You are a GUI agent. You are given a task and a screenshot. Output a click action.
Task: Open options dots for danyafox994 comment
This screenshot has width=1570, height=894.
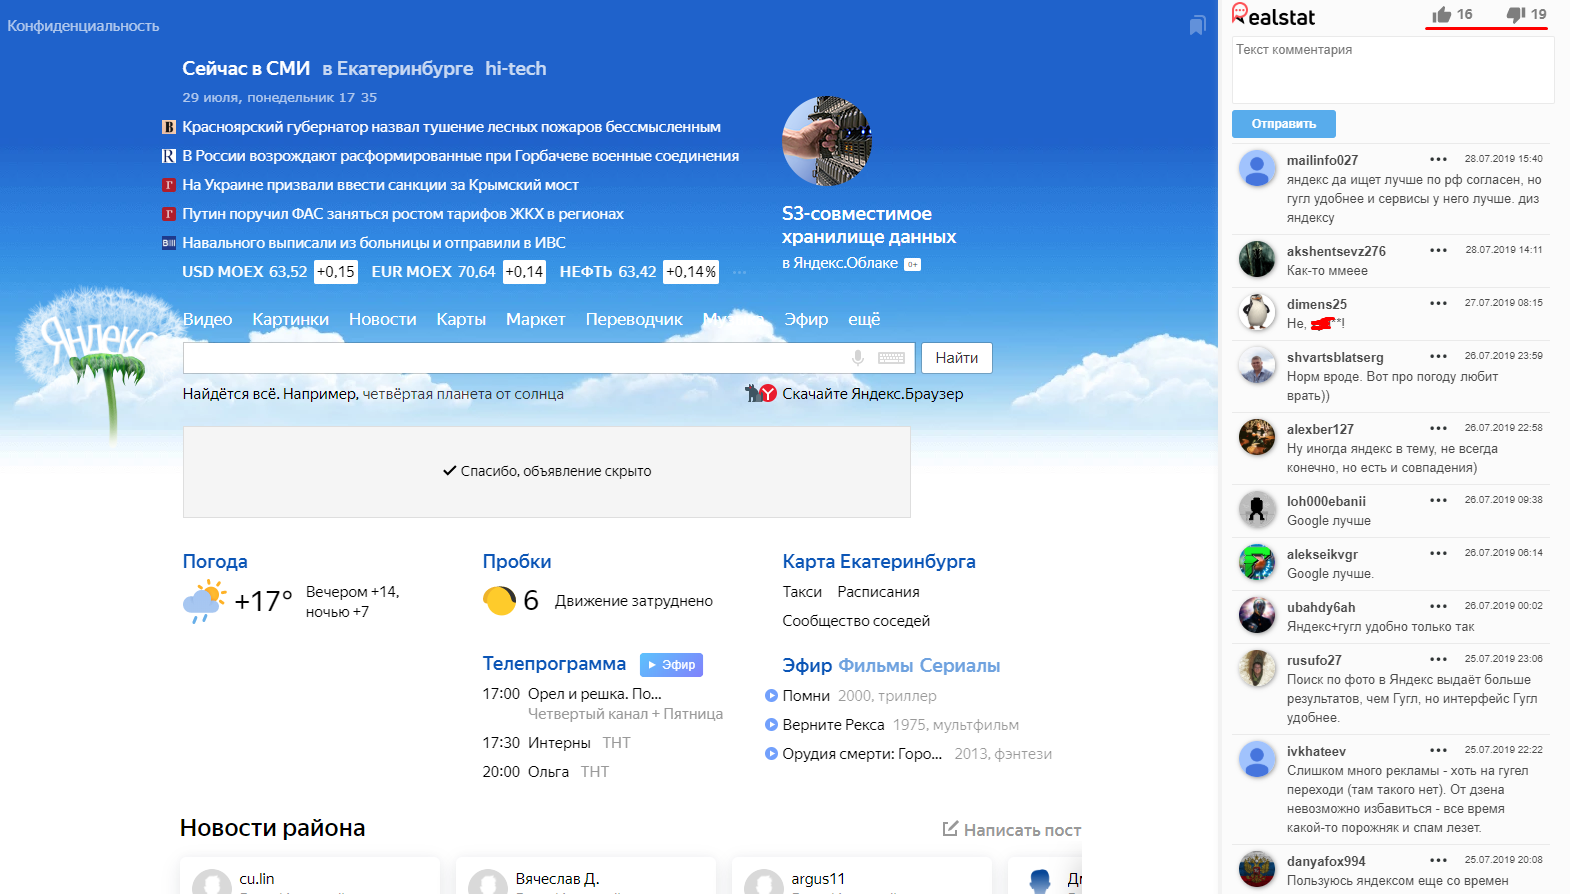(1438, 860)
